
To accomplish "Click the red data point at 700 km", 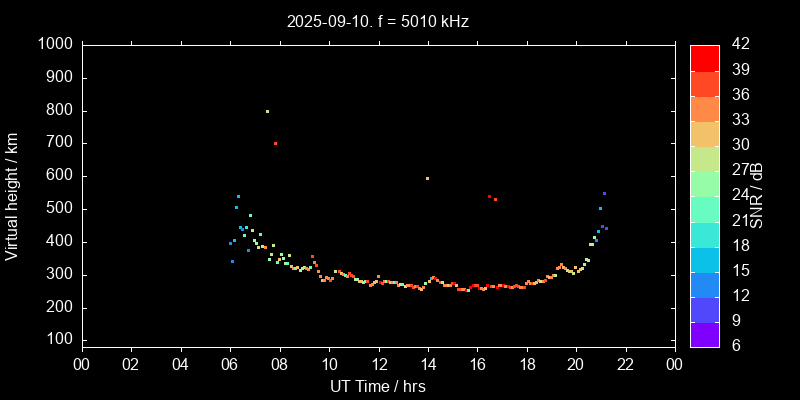I will tap(275, 144).
